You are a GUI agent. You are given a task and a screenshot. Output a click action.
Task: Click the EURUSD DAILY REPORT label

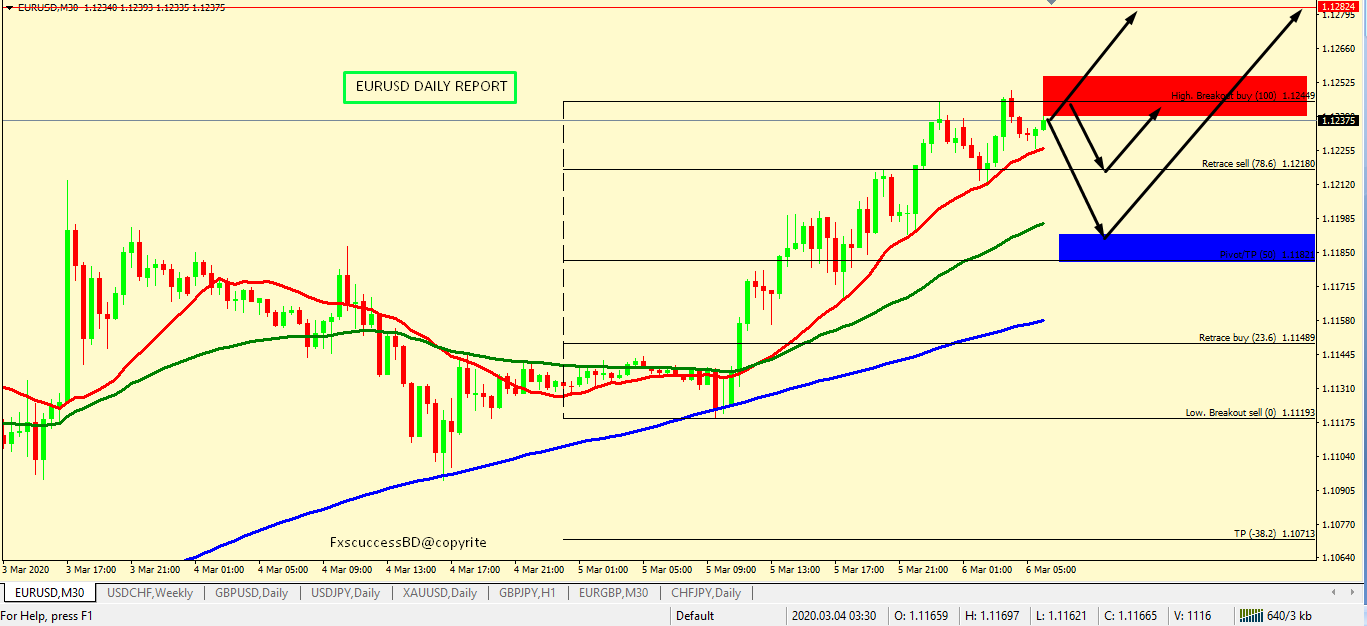[x=430, y=87]
